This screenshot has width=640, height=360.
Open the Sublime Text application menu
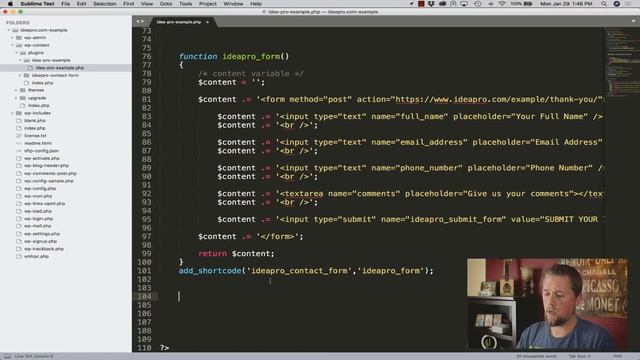click(37, 4)
